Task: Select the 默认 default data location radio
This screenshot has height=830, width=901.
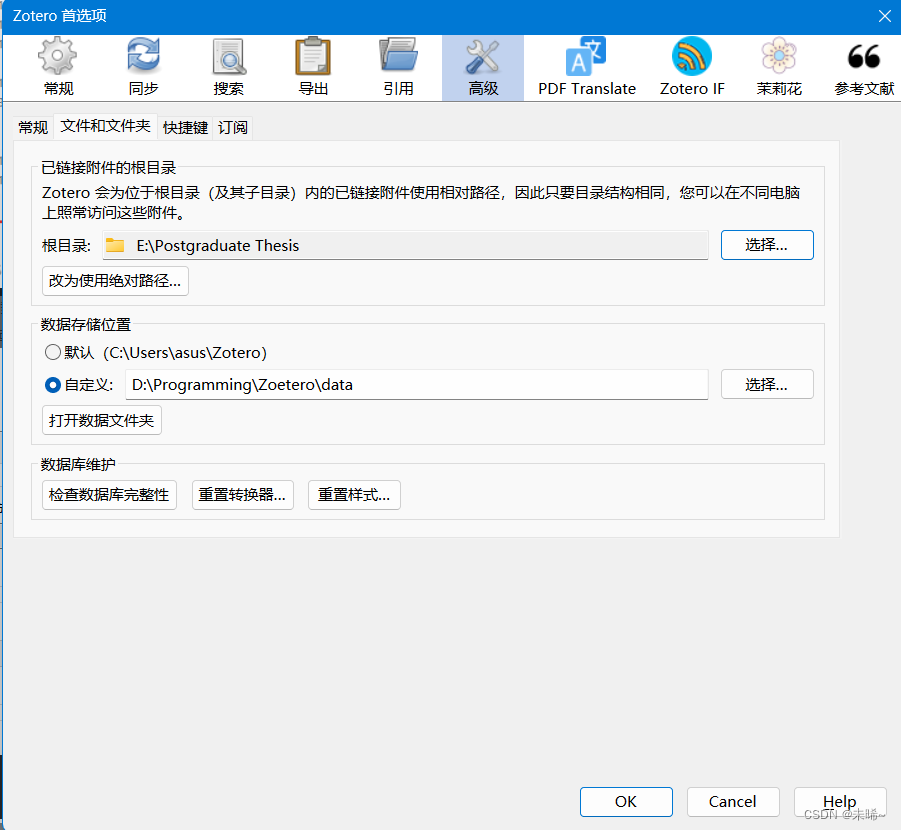Action: click(53, 352)
